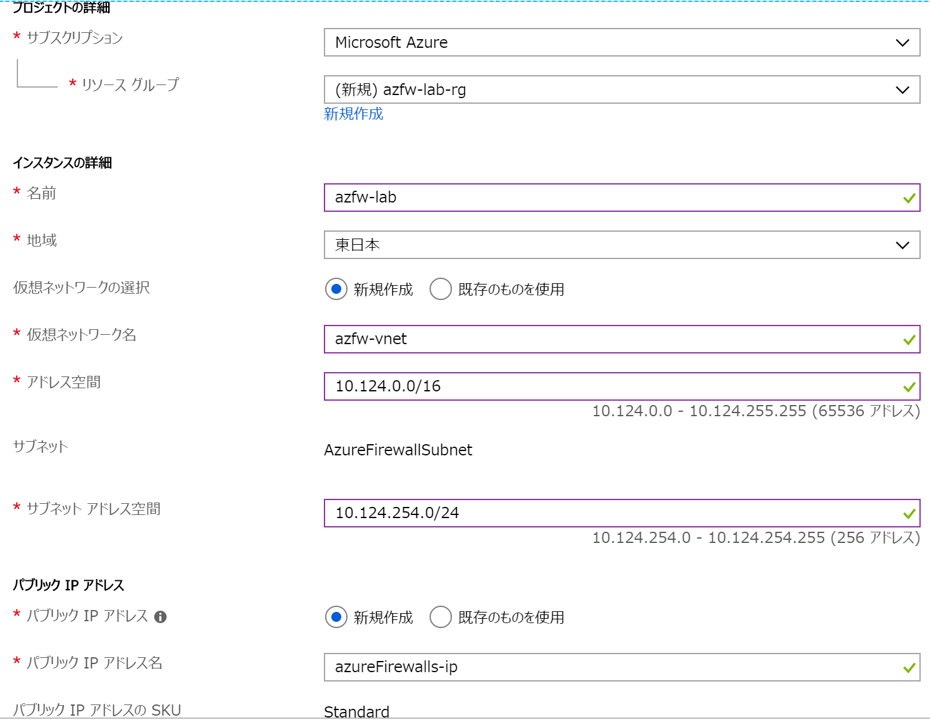Click the validation checkmark in 仮想ネットワーク名 field
Image resolution: width=930 pixels, height=720 pixels.
click(x=908, y=340)
